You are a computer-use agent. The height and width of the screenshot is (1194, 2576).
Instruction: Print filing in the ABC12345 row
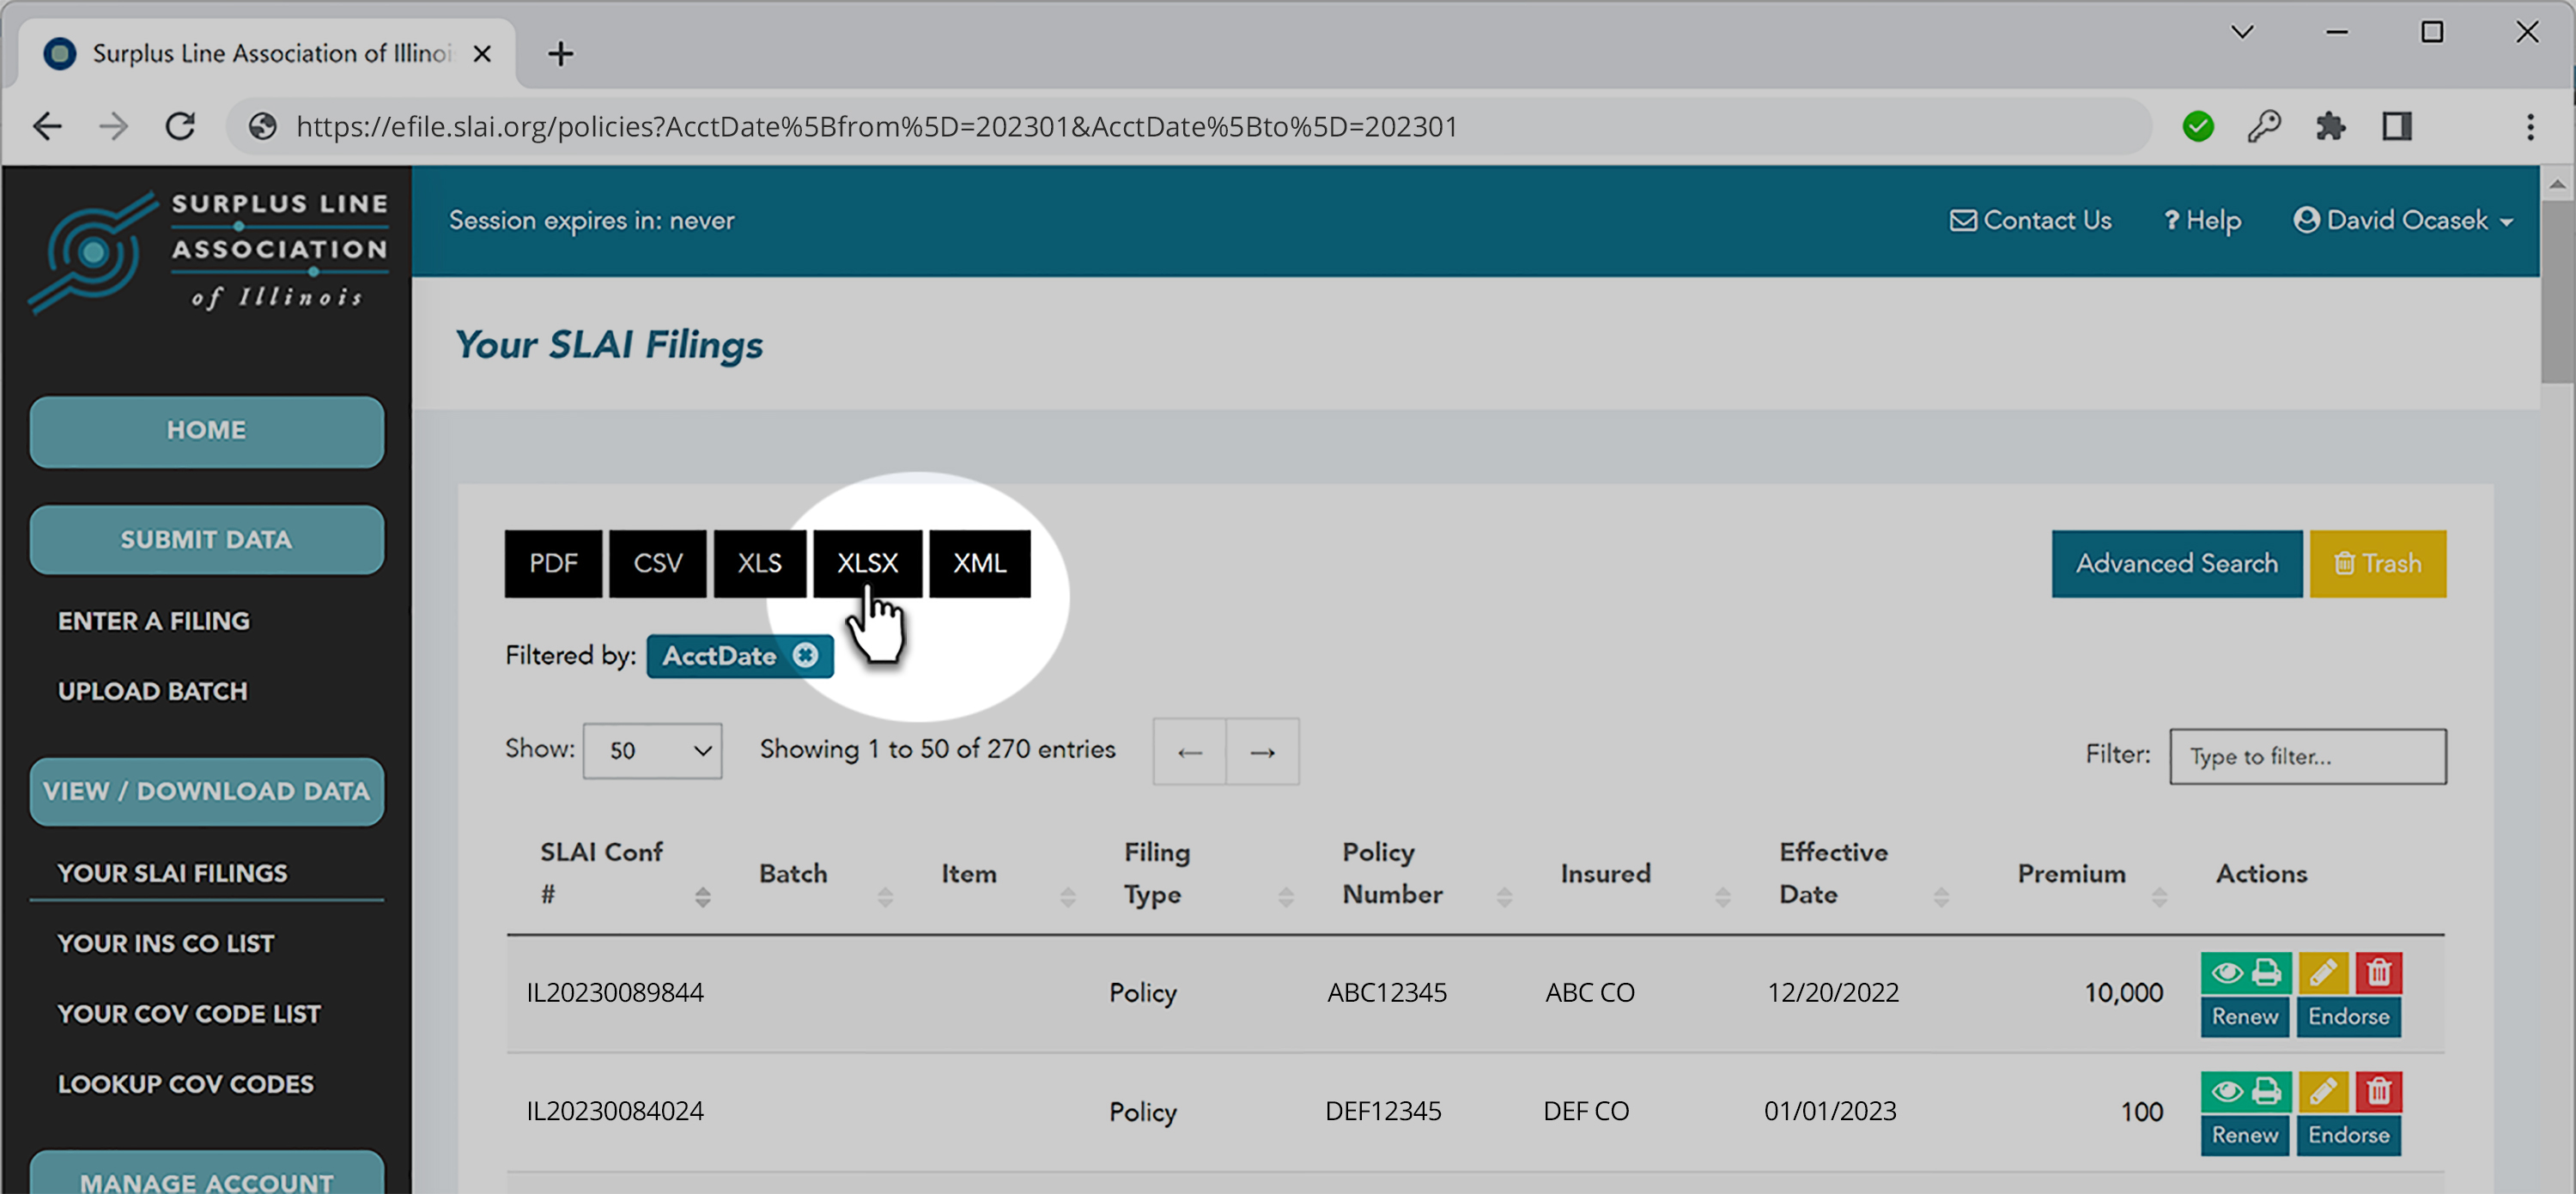coord(2267,973)
